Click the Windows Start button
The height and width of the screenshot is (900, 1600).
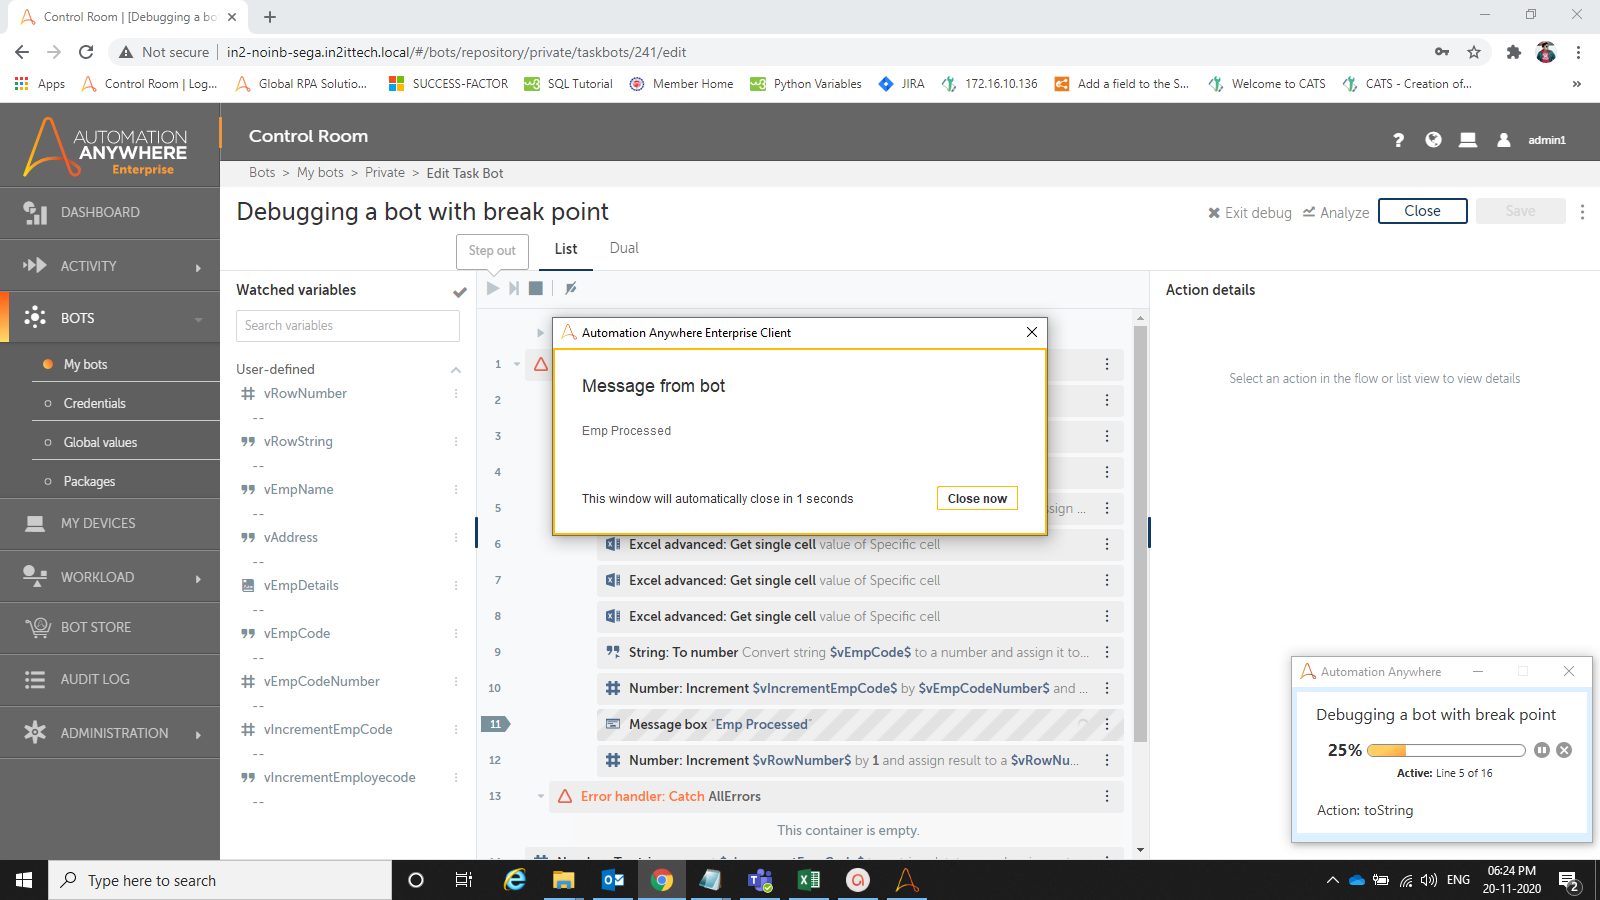(24, 880)
